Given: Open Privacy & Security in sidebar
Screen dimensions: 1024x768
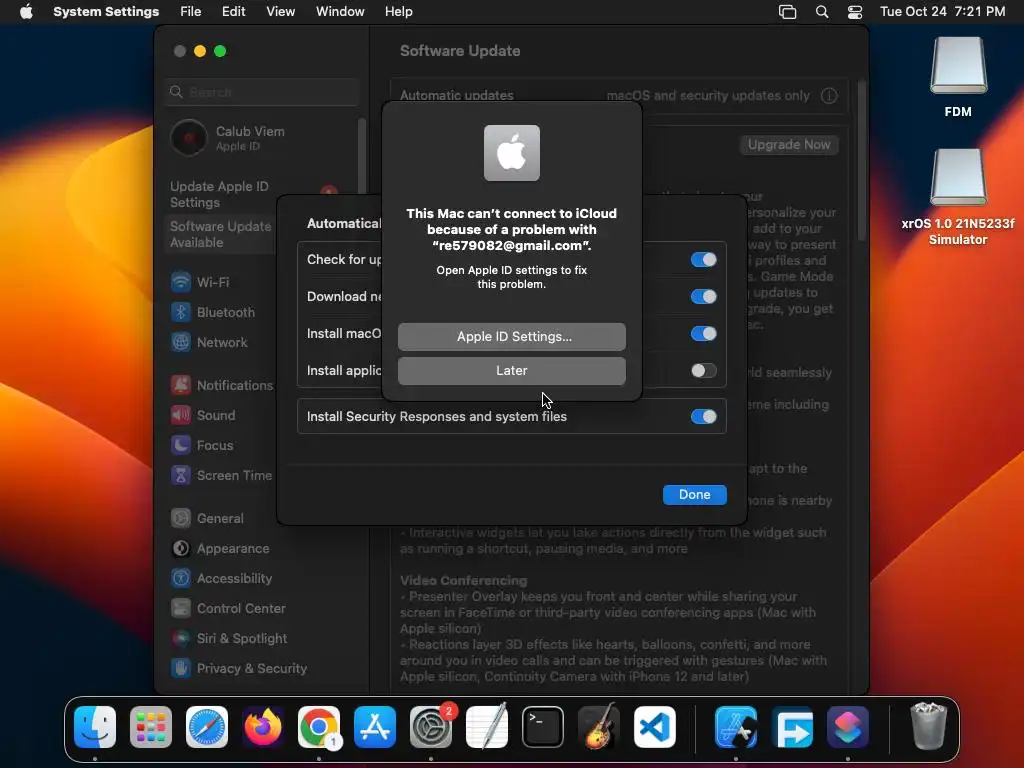Looking at the screenshot, I should 239,669.
